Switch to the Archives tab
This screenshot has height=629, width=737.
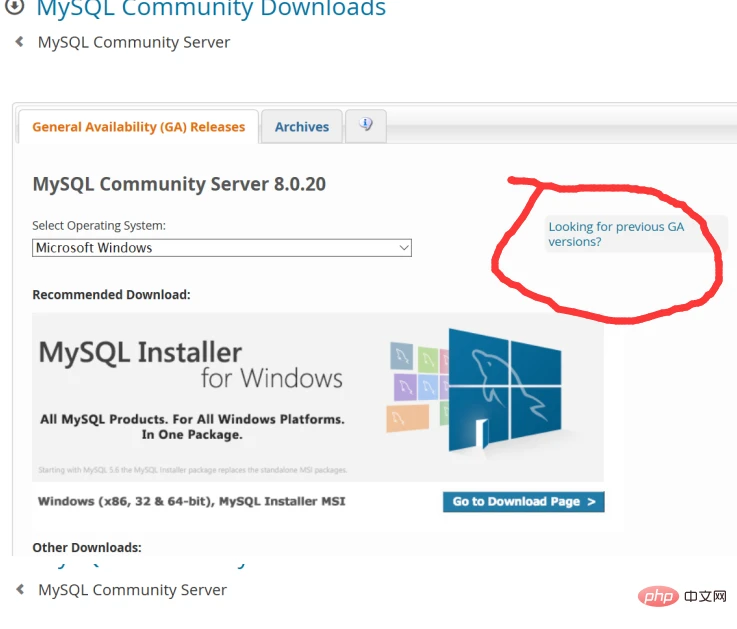pyautogui.click(x=302, y=126)
